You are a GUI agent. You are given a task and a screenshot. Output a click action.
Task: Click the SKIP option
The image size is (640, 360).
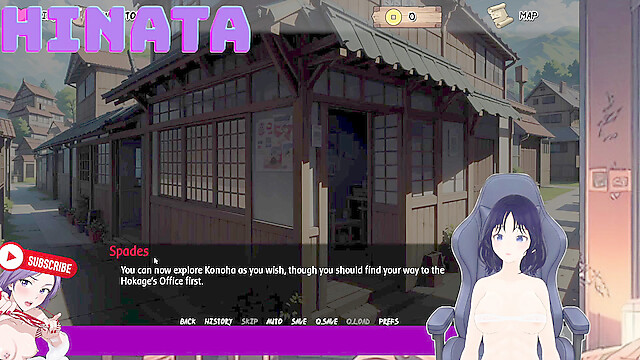coord(249,322)
